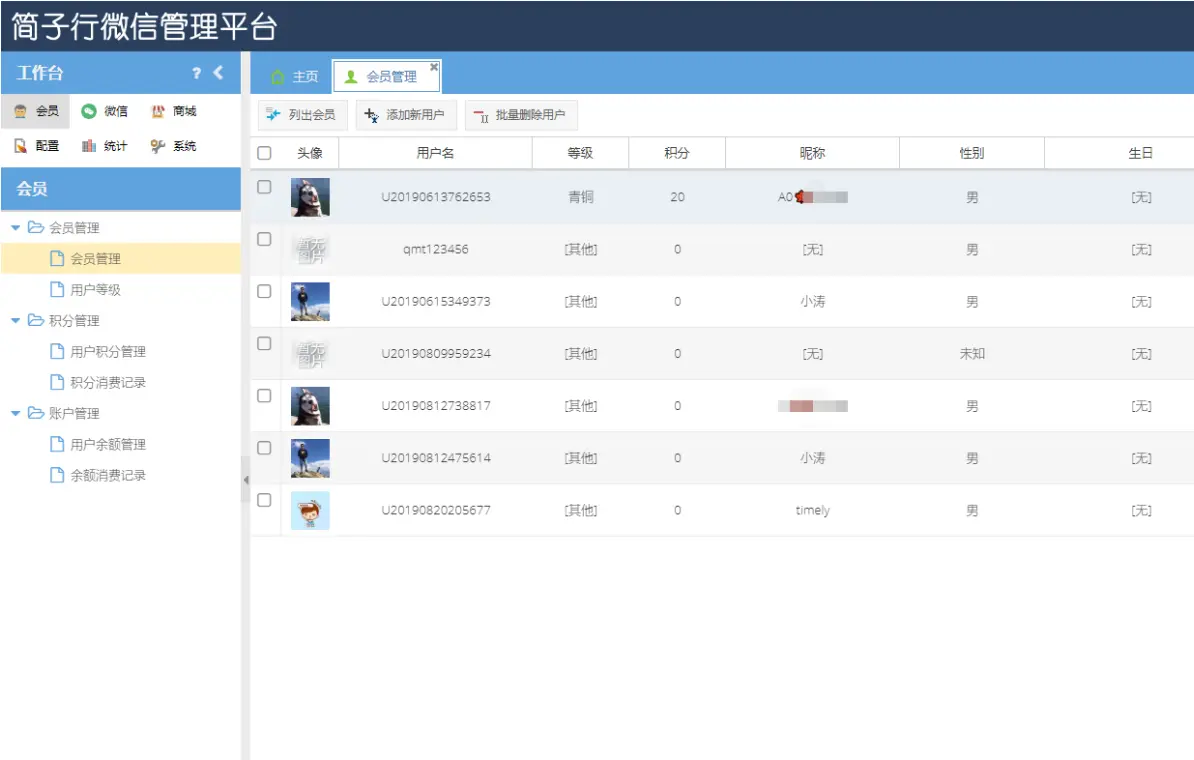Open 用户余额管理 in the sidebar tree
Viewport: 1194px width, 760px height.
pyautogui.click(x=107, y=444)
